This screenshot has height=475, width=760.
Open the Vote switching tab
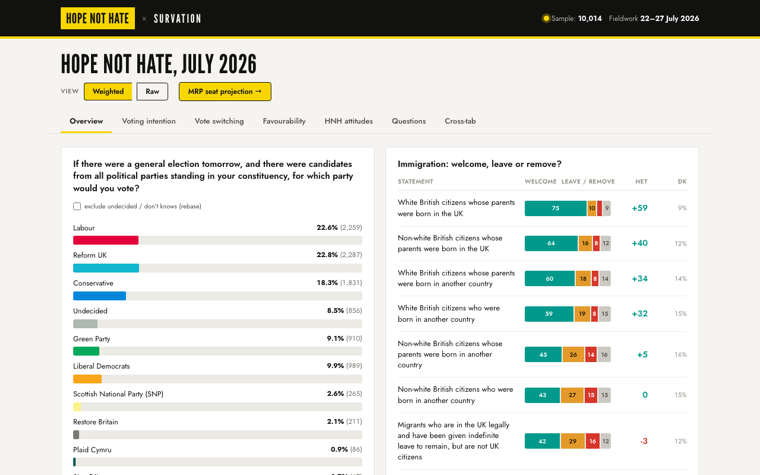coord(219,121)
